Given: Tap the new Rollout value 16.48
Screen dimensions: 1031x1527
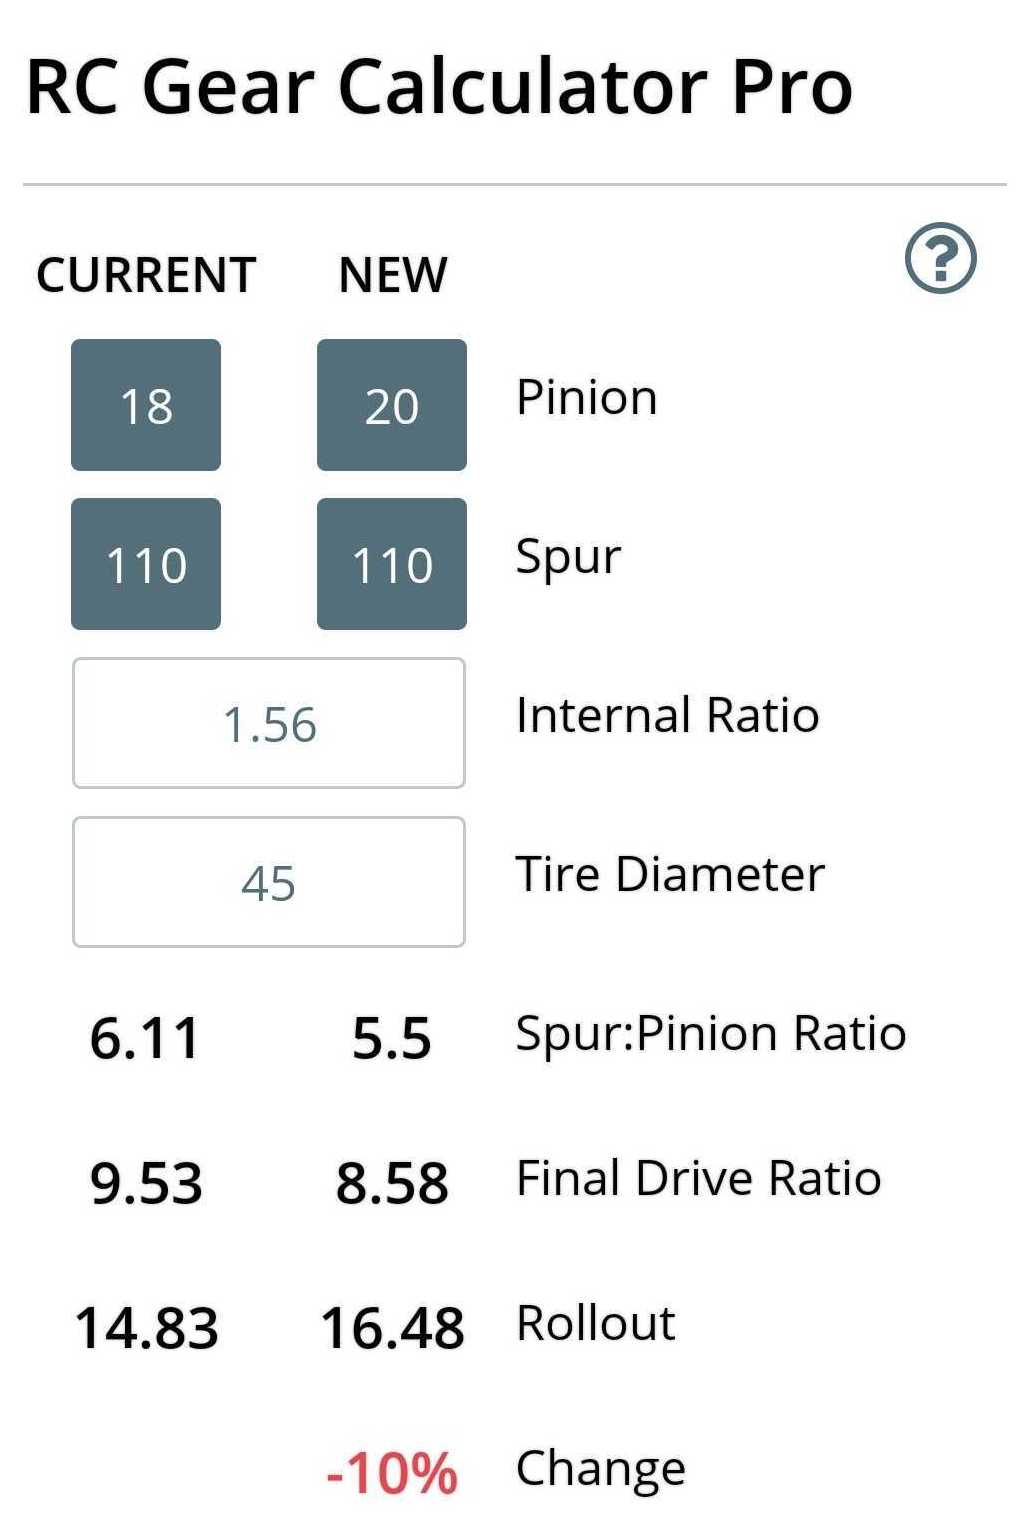Looking at the screenshot, I should [392, 1328].
